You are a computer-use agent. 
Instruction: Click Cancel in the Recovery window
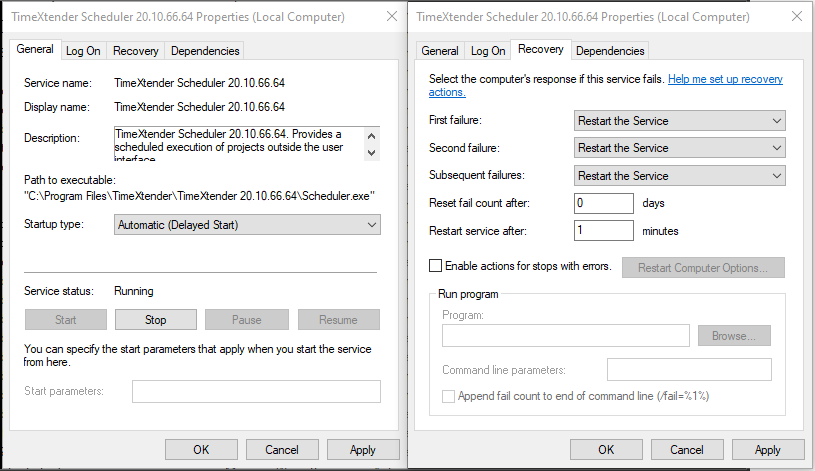pos(687,450)
